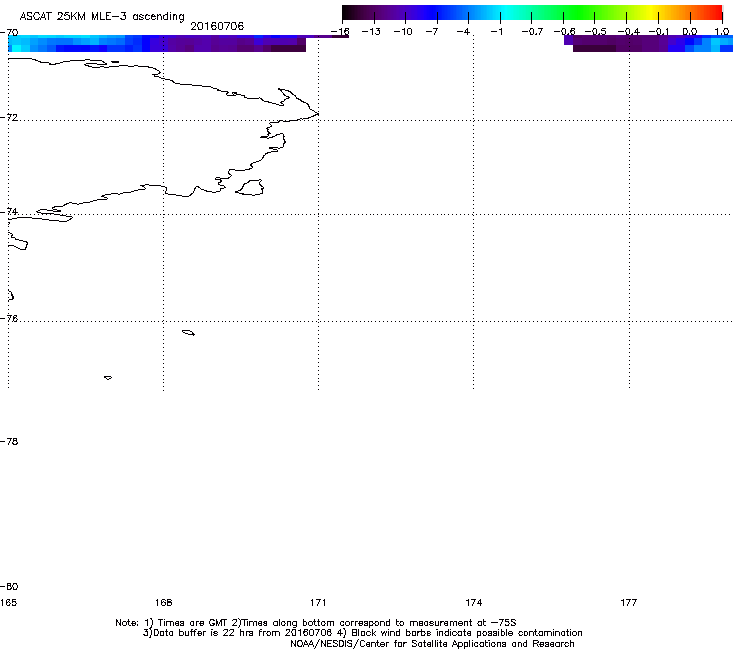Click the cape tip at 171E, -72
The image size is (740, 650).
coord(318,114)
